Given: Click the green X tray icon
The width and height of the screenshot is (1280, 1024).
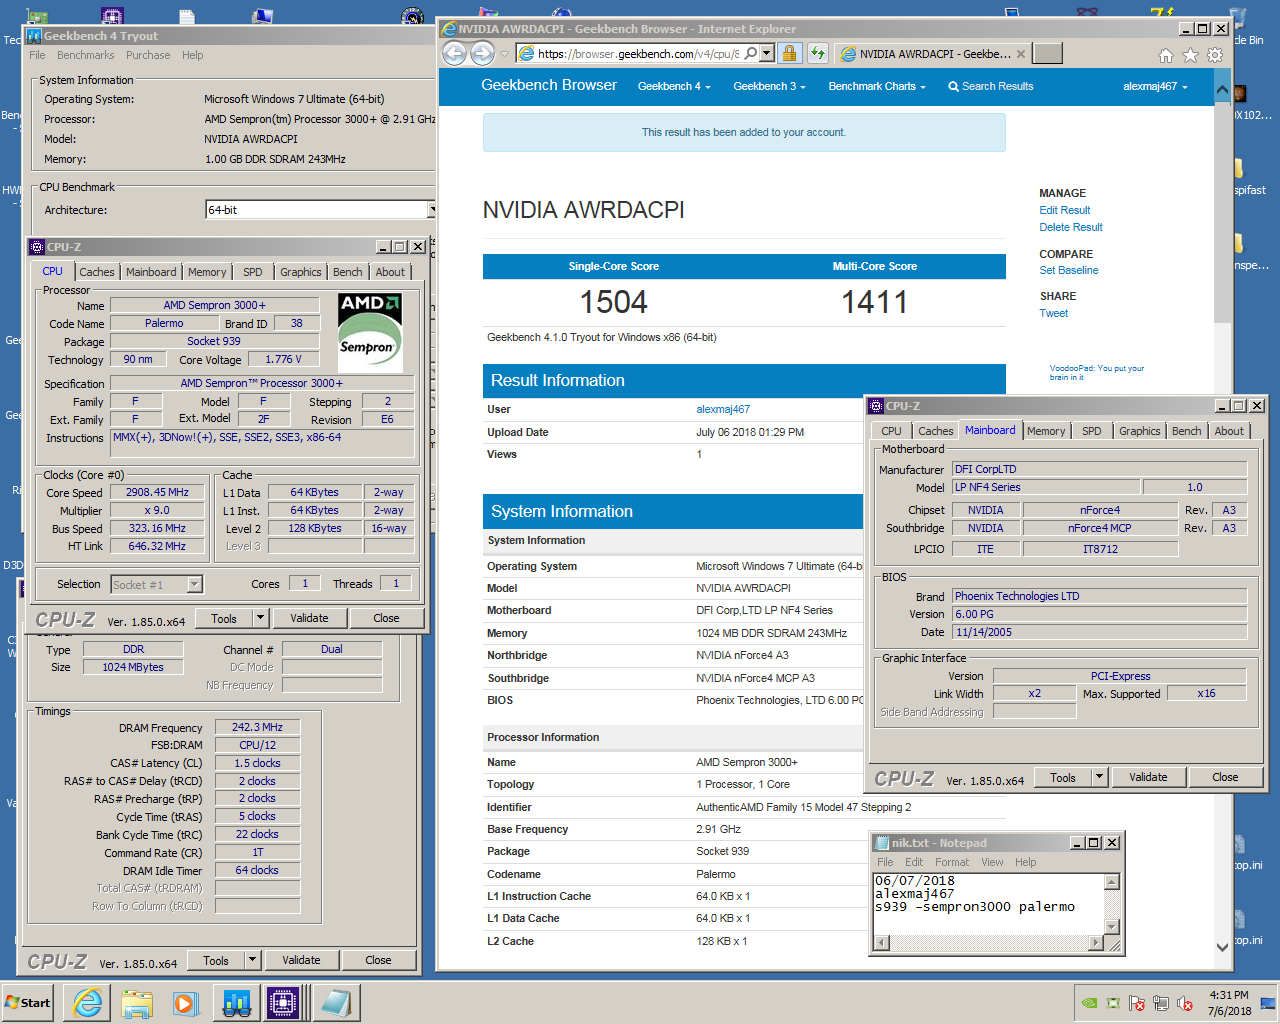Looking at the screenshot, I should pyautogui.click(x=1113, y=1003).
